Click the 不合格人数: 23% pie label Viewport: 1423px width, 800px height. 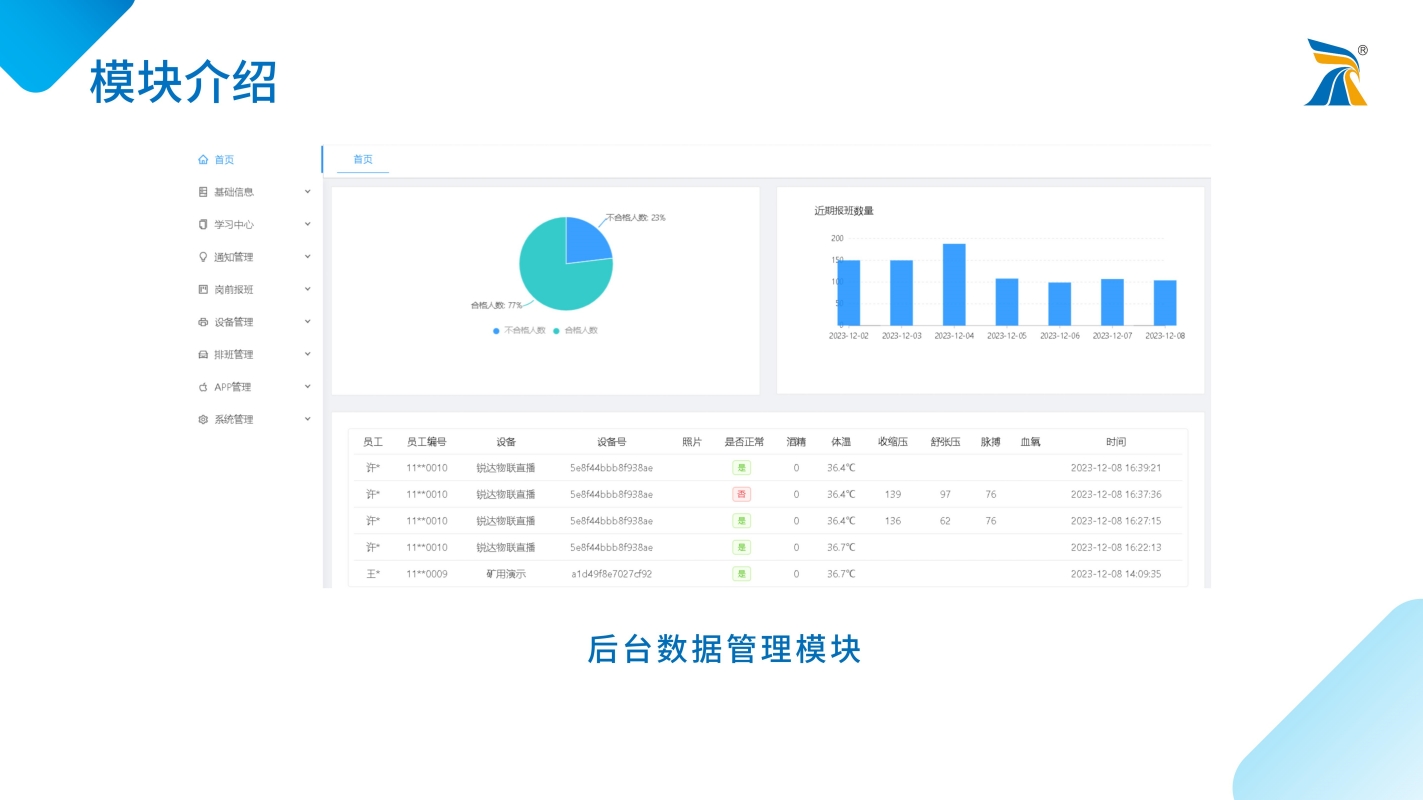636,217
